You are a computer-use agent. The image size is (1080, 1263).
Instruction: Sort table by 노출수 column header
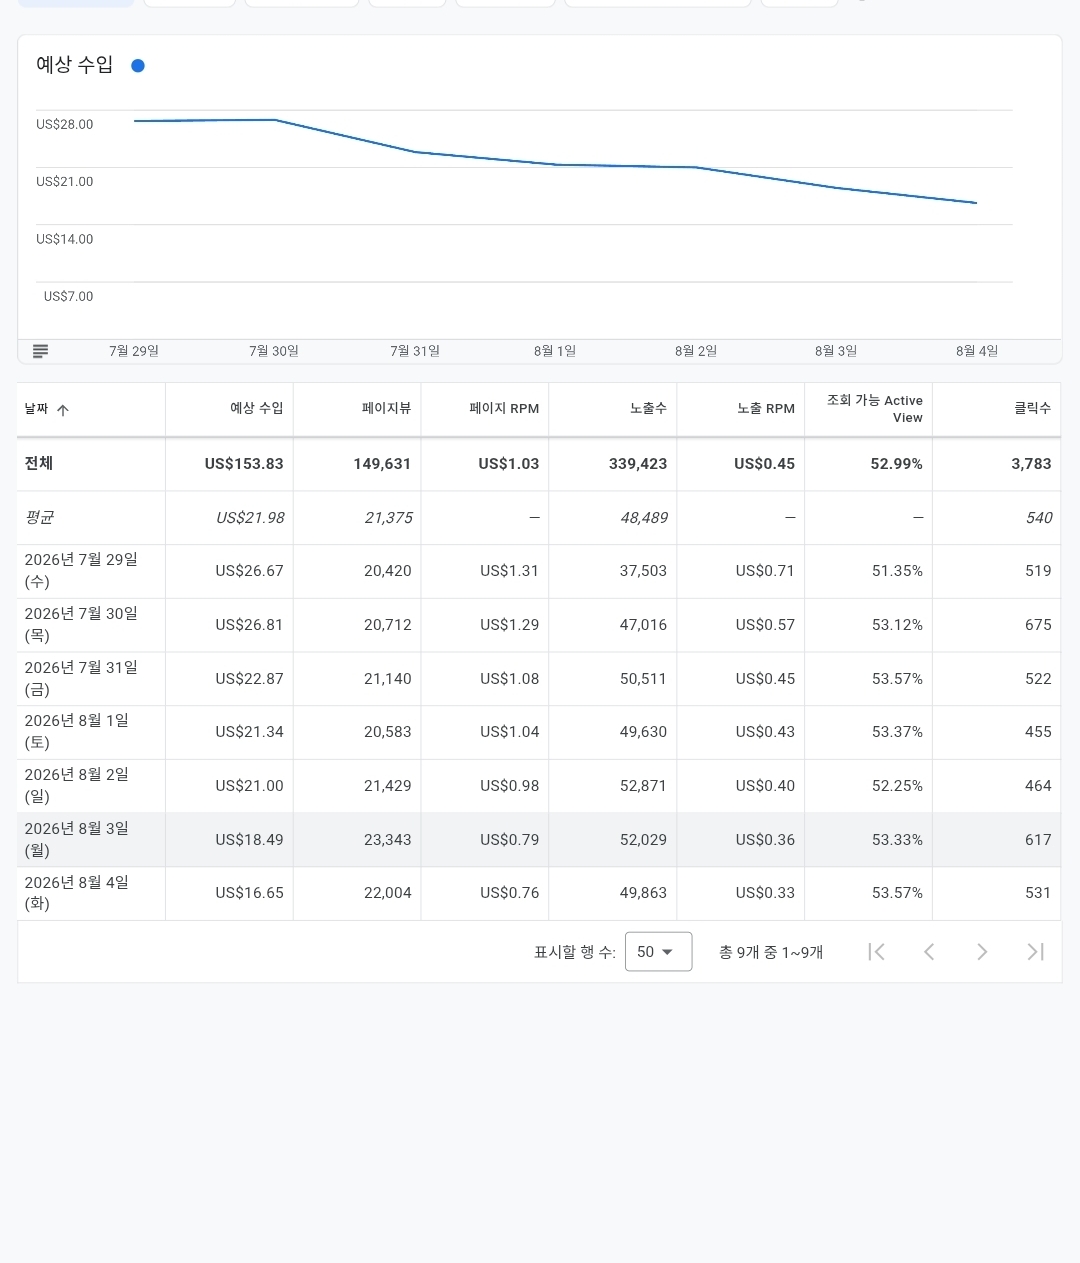coord(648,408)
